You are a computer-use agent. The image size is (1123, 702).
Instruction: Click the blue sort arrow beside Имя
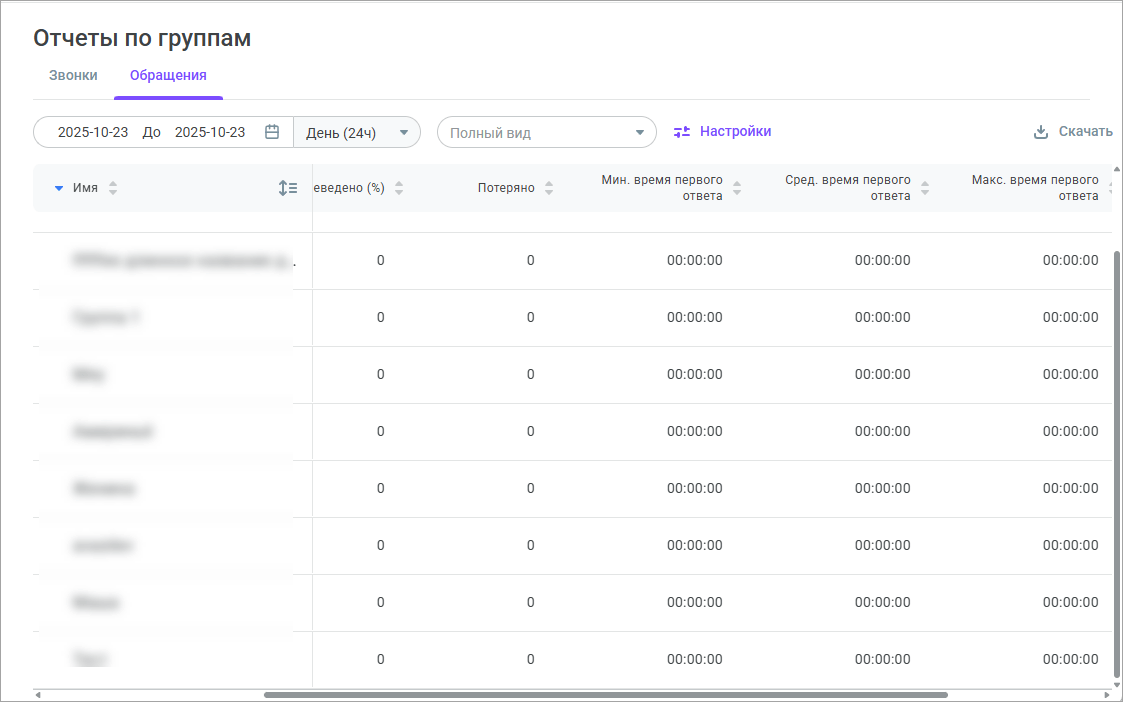click(59, 188)
